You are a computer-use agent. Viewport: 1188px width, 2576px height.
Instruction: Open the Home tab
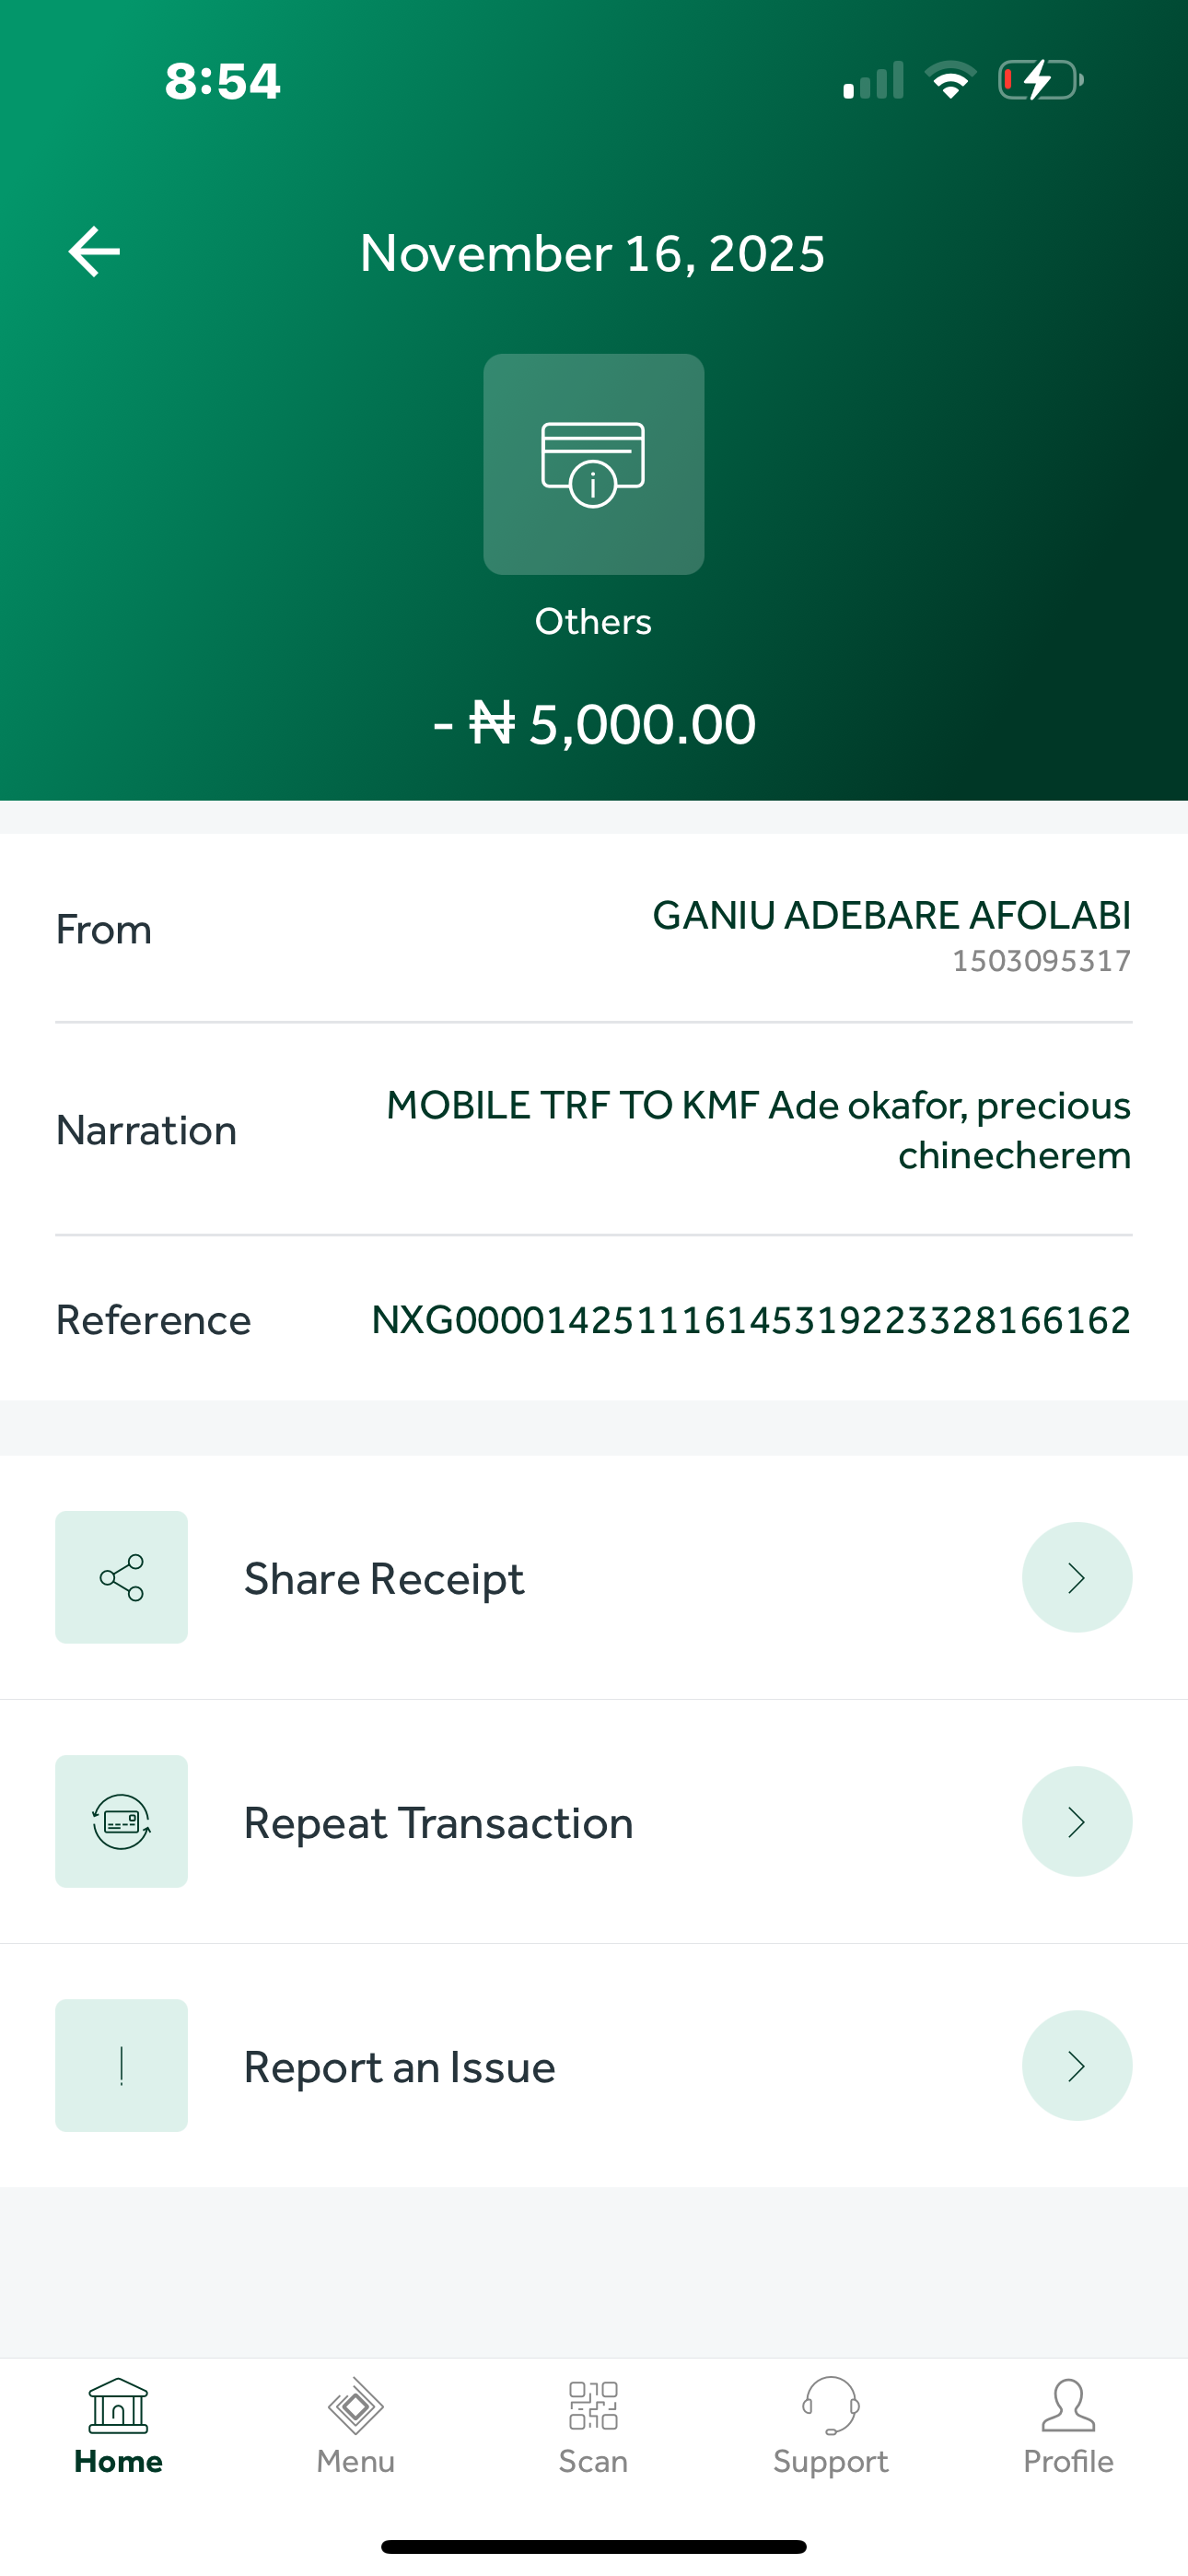(118, 2427)
